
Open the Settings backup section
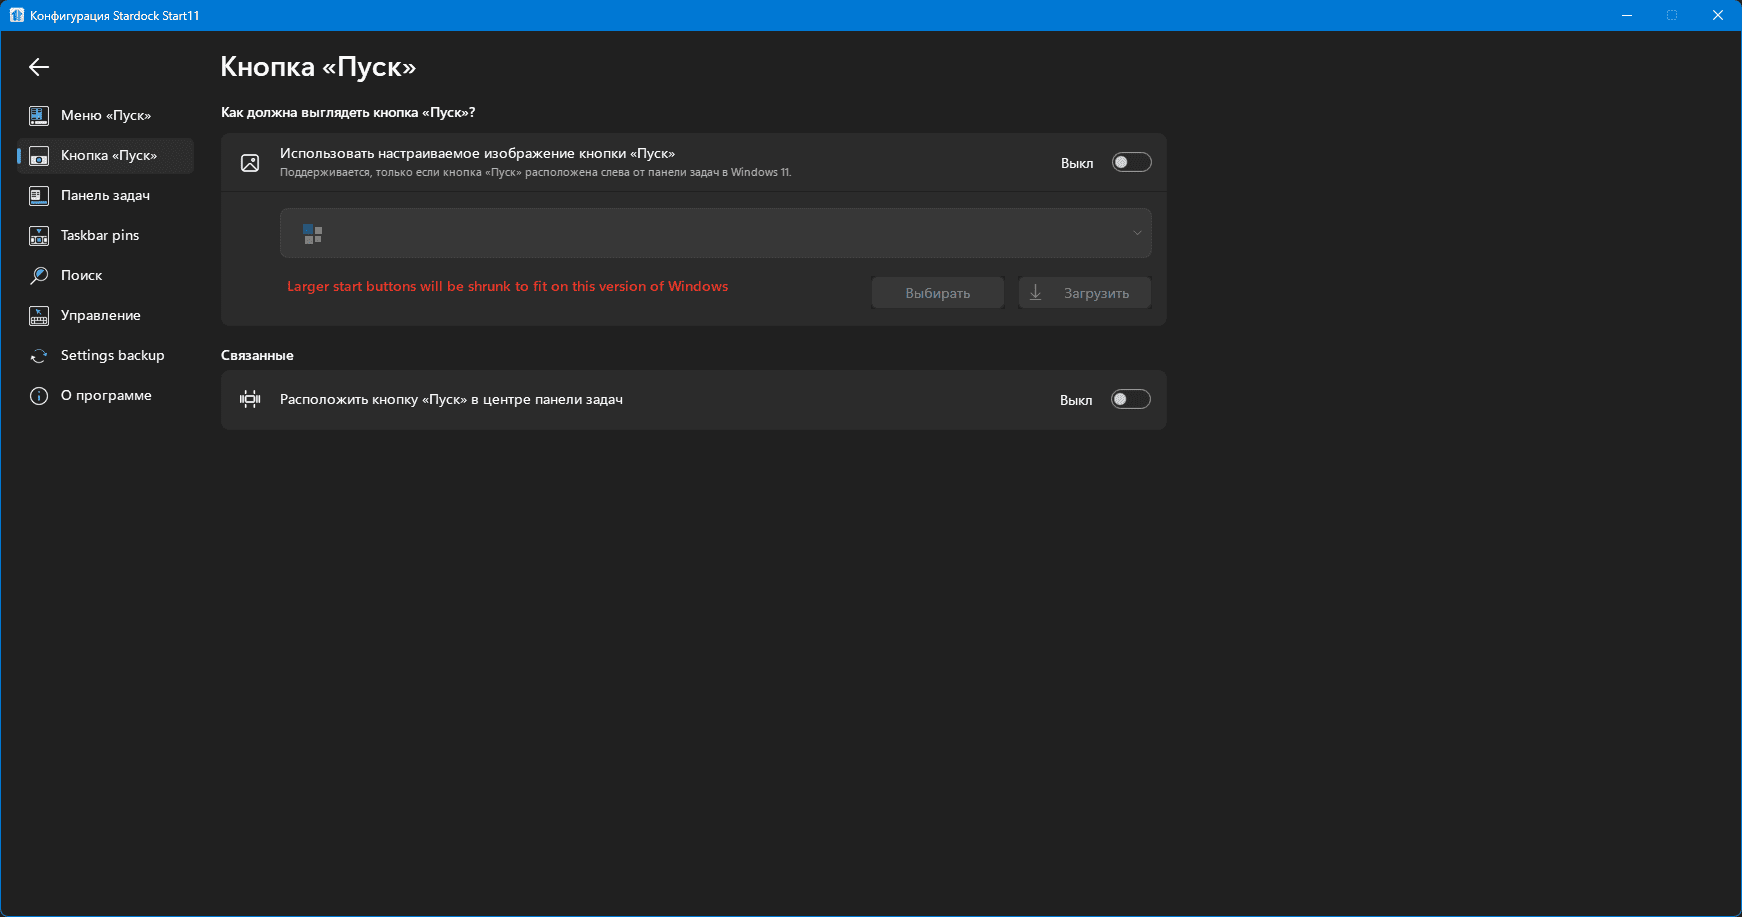click(x=112, y=356)
